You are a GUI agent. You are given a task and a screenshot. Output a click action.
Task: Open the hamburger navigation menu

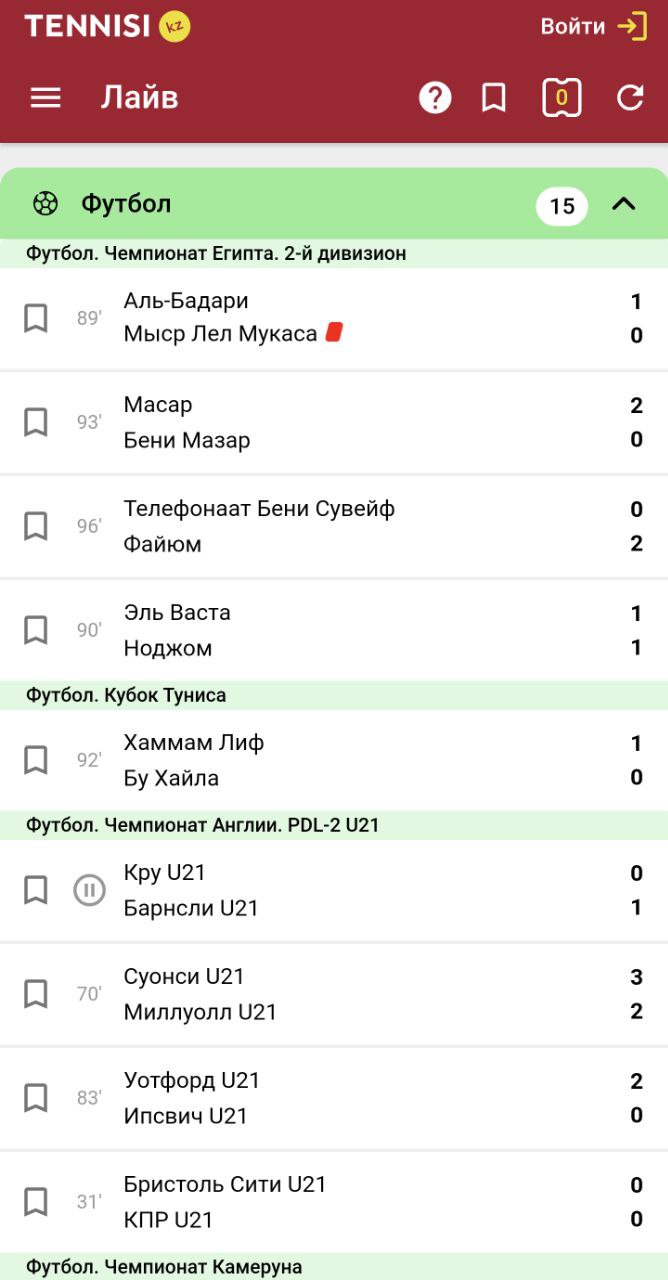coord(46,98)
